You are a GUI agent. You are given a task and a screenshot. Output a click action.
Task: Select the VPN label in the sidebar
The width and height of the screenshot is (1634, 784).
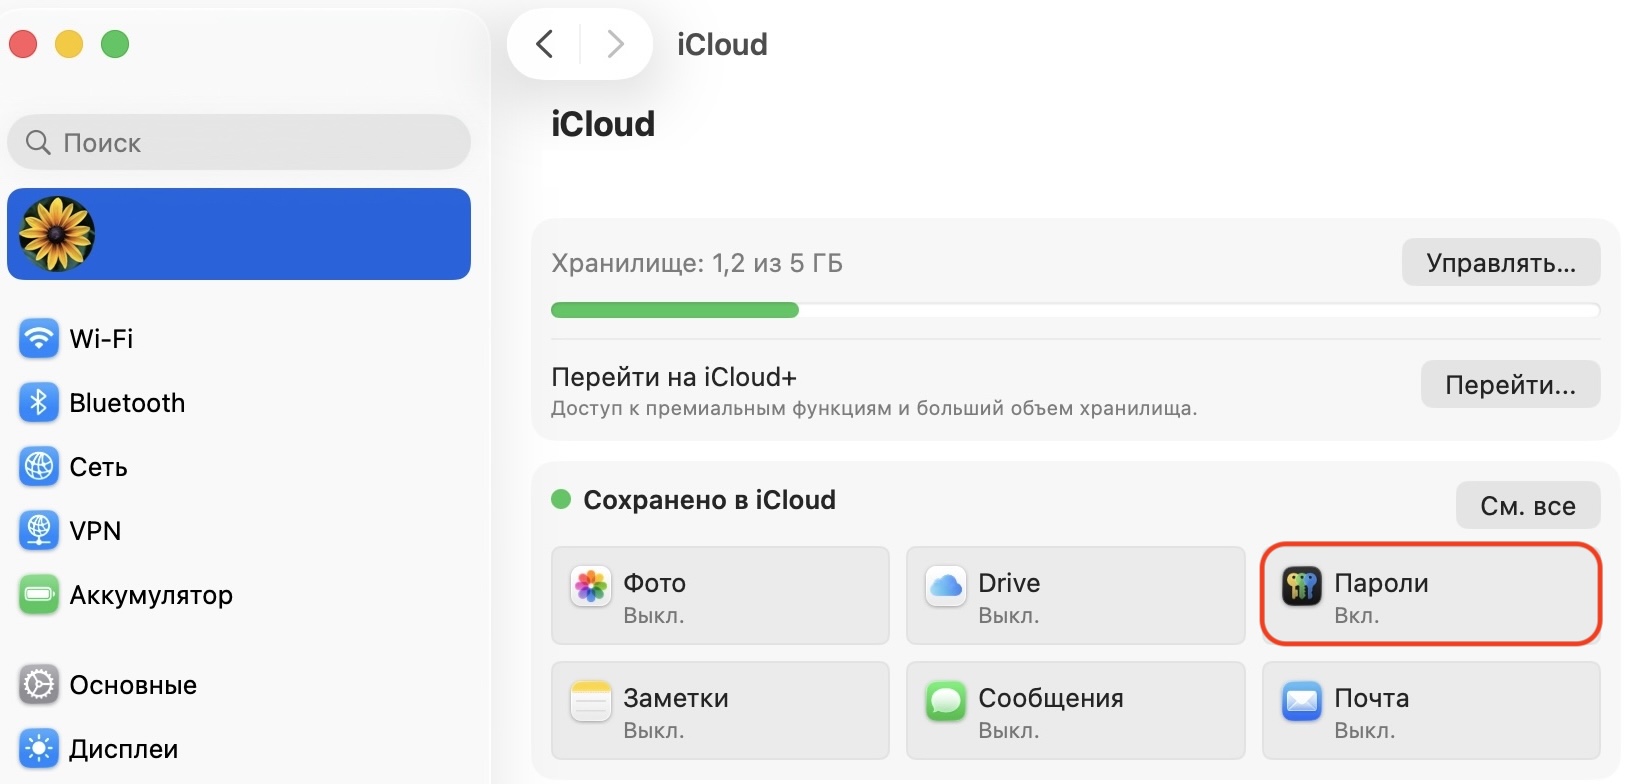coord(95,531)
